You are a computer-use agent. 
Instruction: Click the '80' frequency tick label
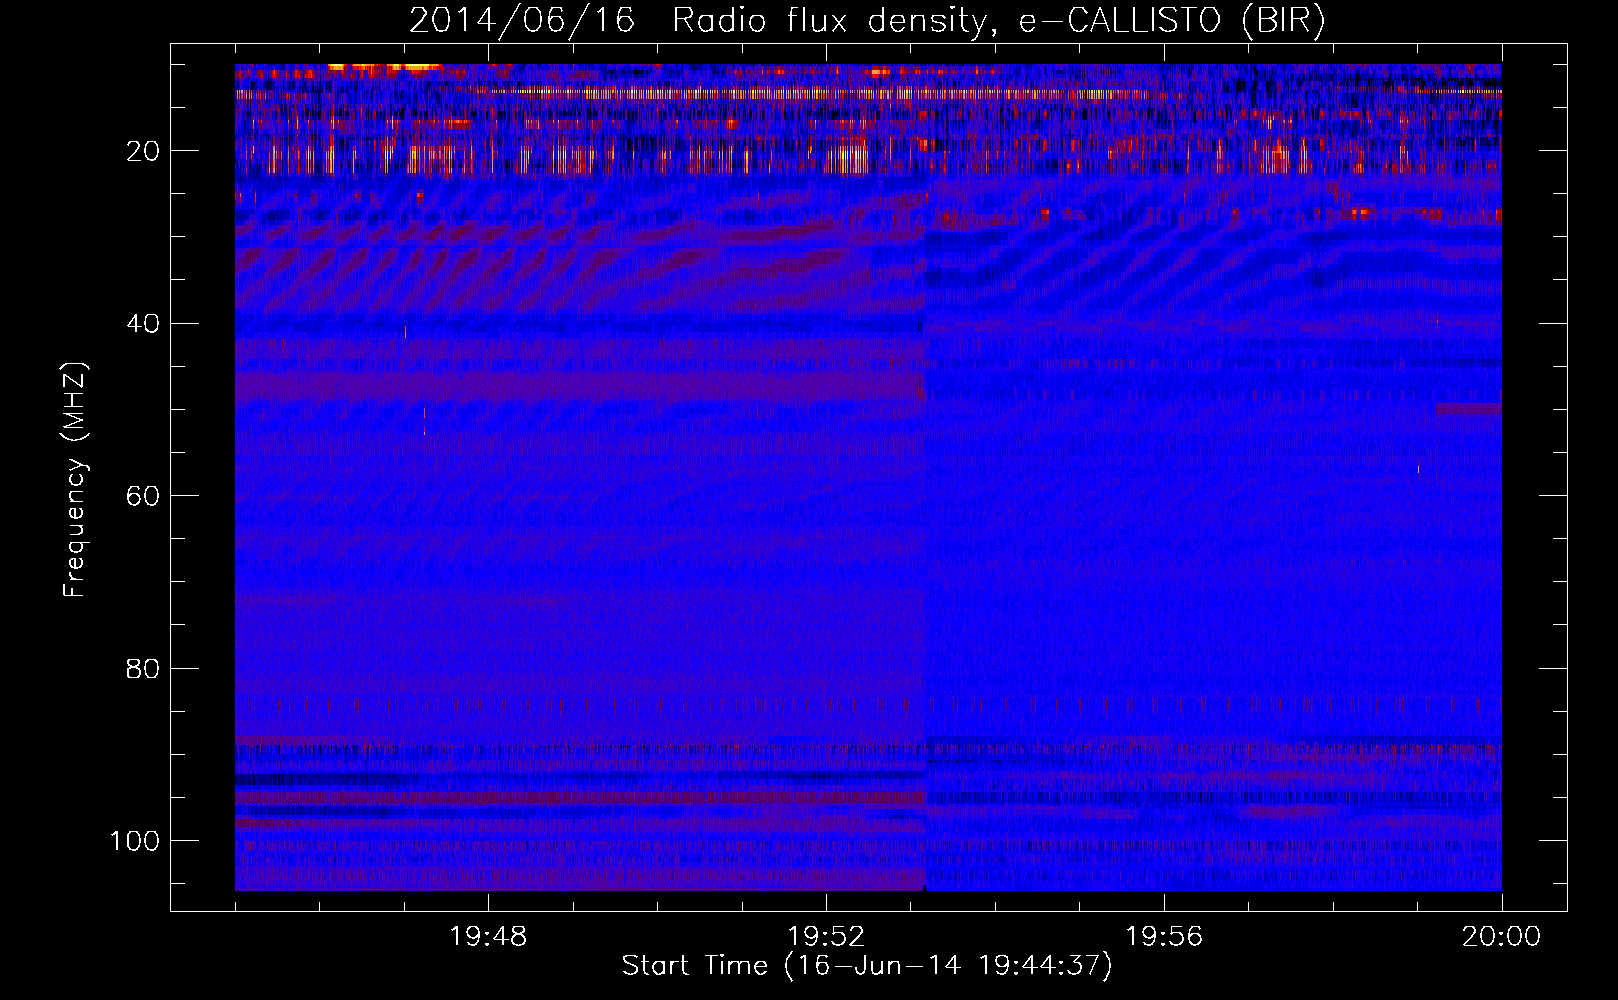point(143,668)
